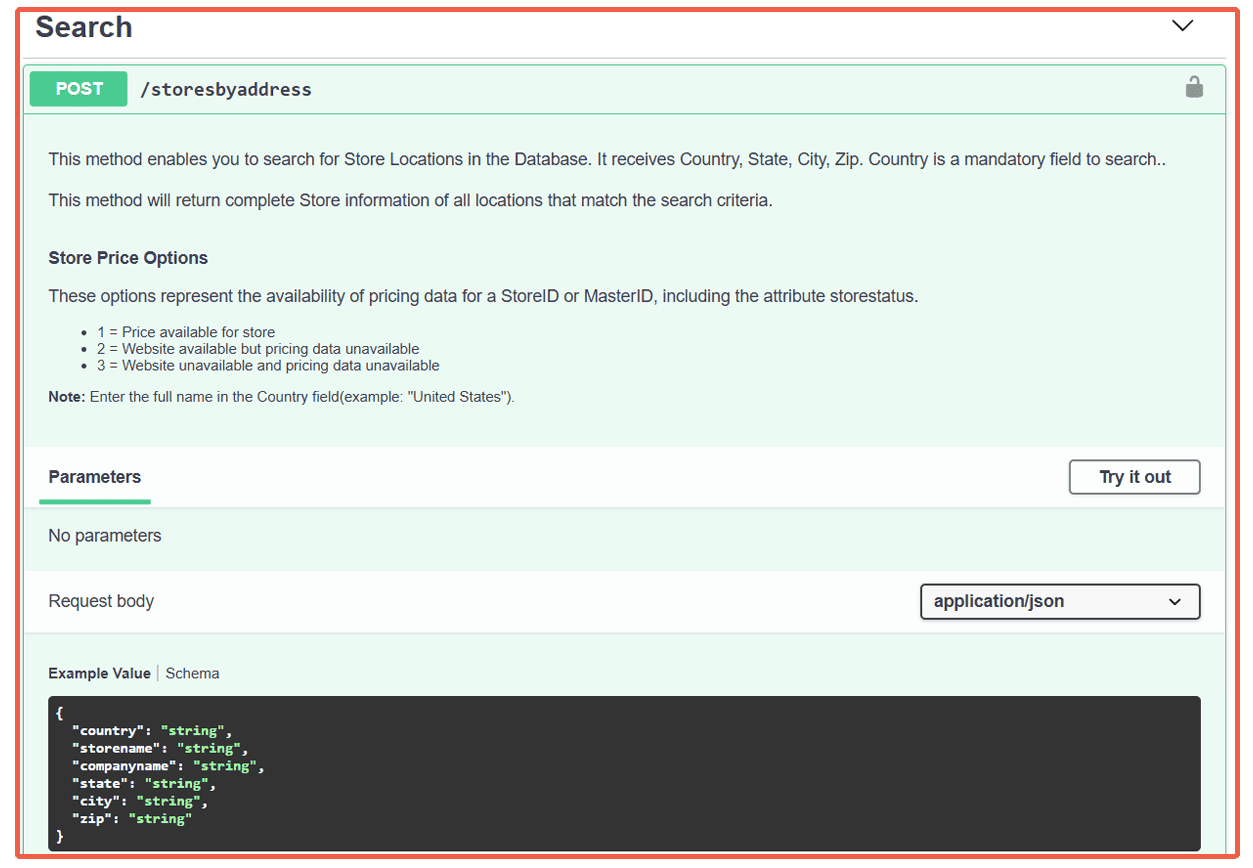Click the "zip" line in the example JSON
Viewport: 1253px width, 868px height.
coord(131,818)
